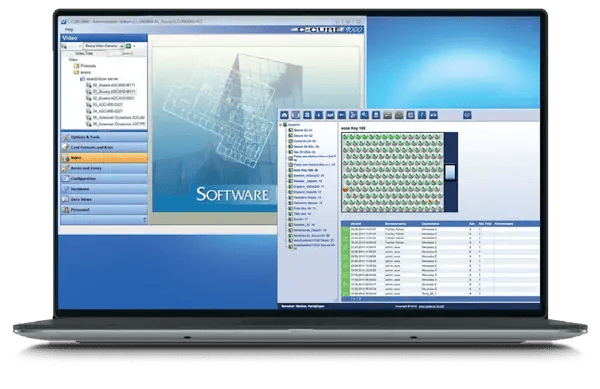Click the white slider handle beside key grid
This screenshot has height=389, width=600.
point(450,172)
